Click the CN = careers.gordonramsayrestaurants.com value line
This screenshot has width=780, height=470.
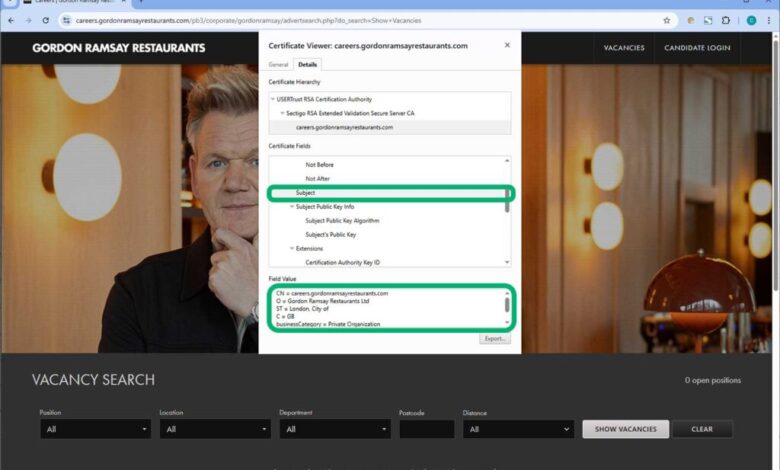pos(332,293)
